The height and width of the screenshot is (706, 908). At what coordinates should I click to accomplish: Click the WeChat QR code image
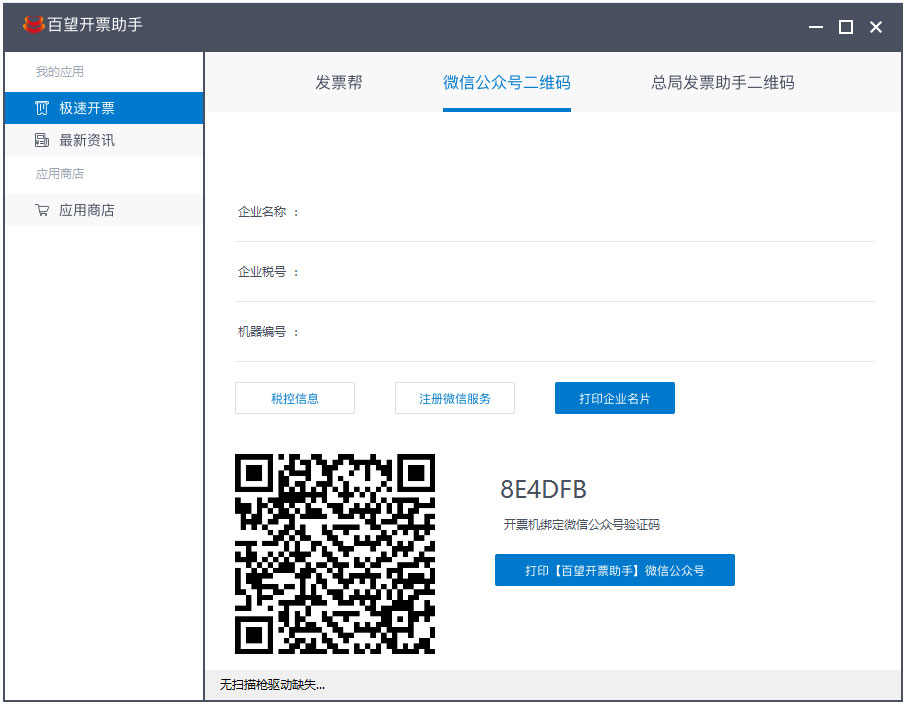coord(335,554)
